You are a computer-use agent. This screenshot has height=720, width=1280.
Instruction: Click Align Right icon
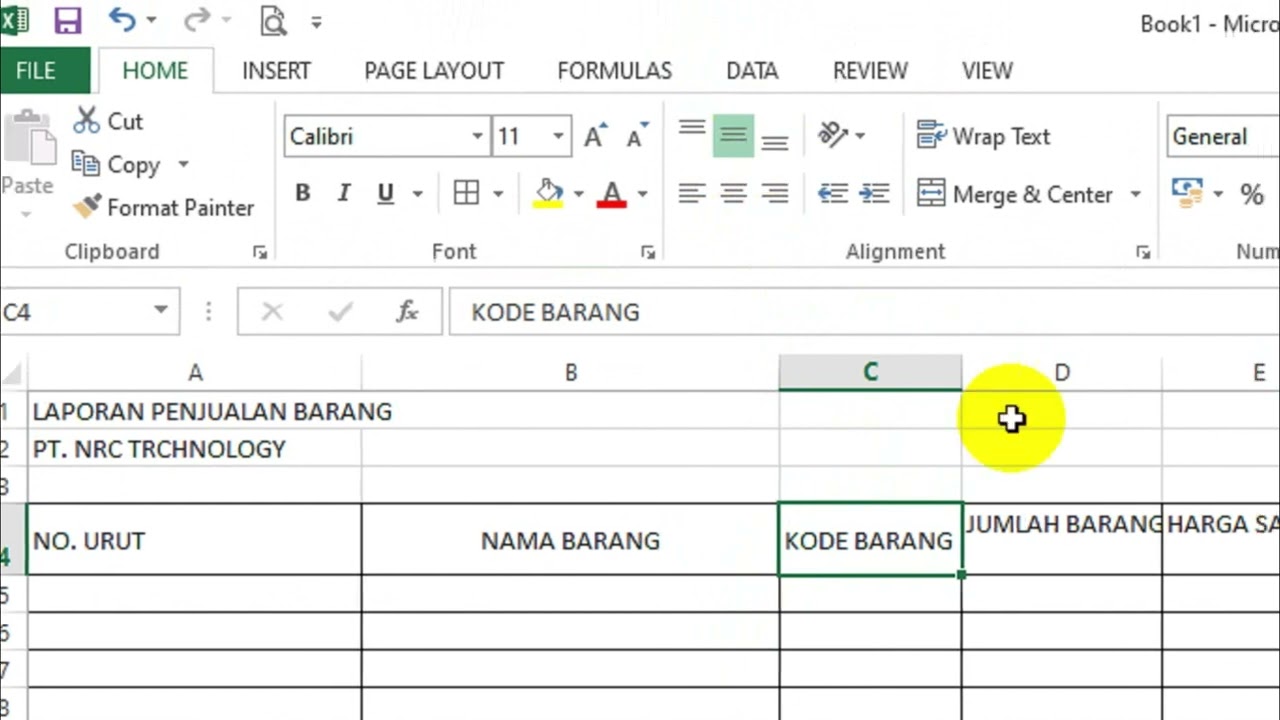(775, 194)
